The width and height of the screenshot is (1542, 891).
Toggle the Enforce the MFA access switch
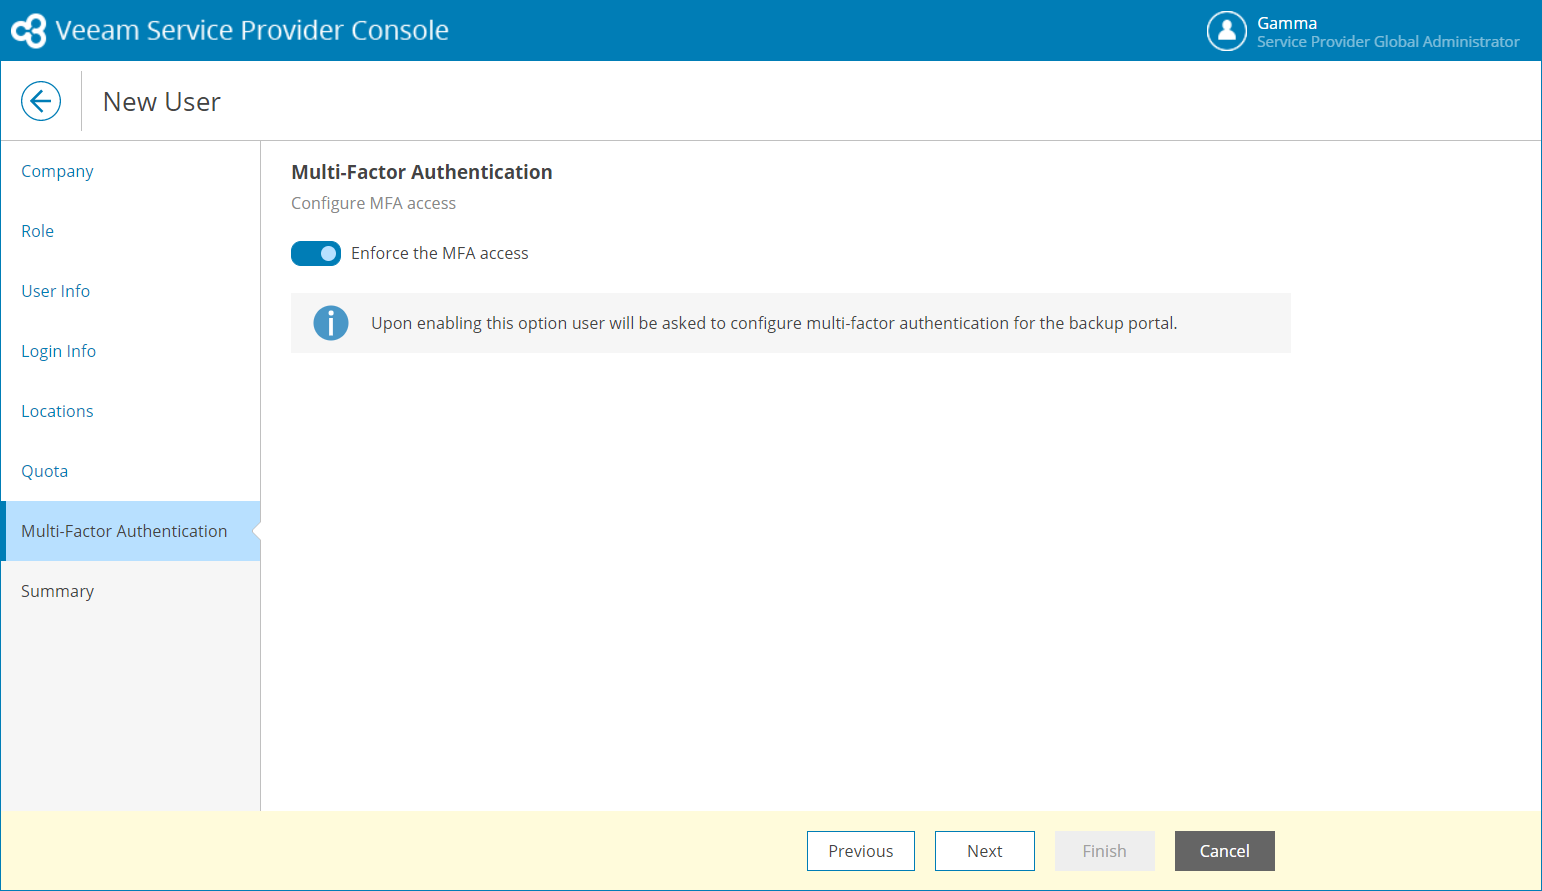pyautogui.click(x=316, y=254)
